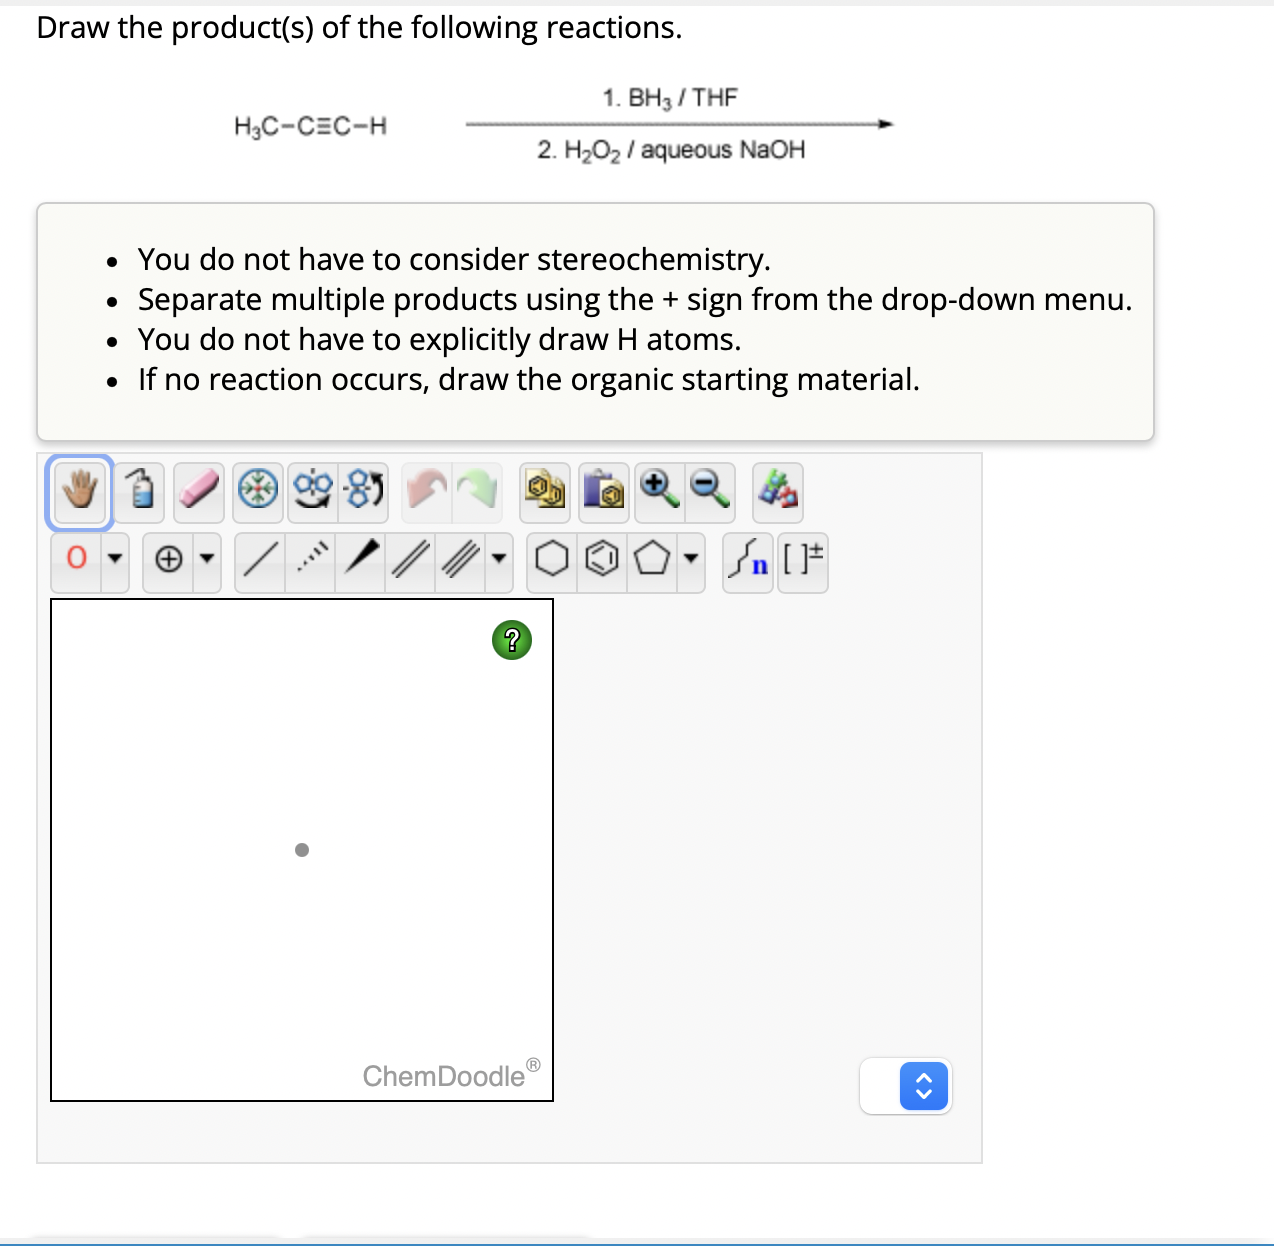Choose the double bond tool
1274x1246 pixels.
click(409, 560)
